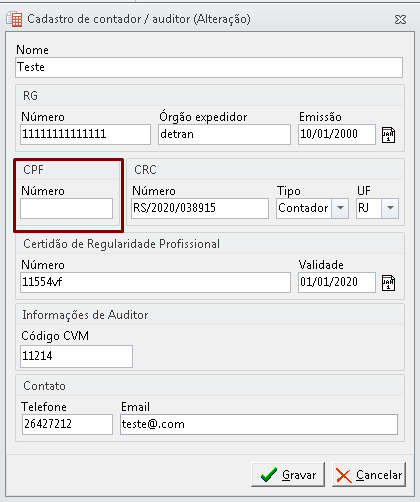420x502 pixels.
Task: Expand the Tipo dropdown showing Contador
Action: point(340,208)
